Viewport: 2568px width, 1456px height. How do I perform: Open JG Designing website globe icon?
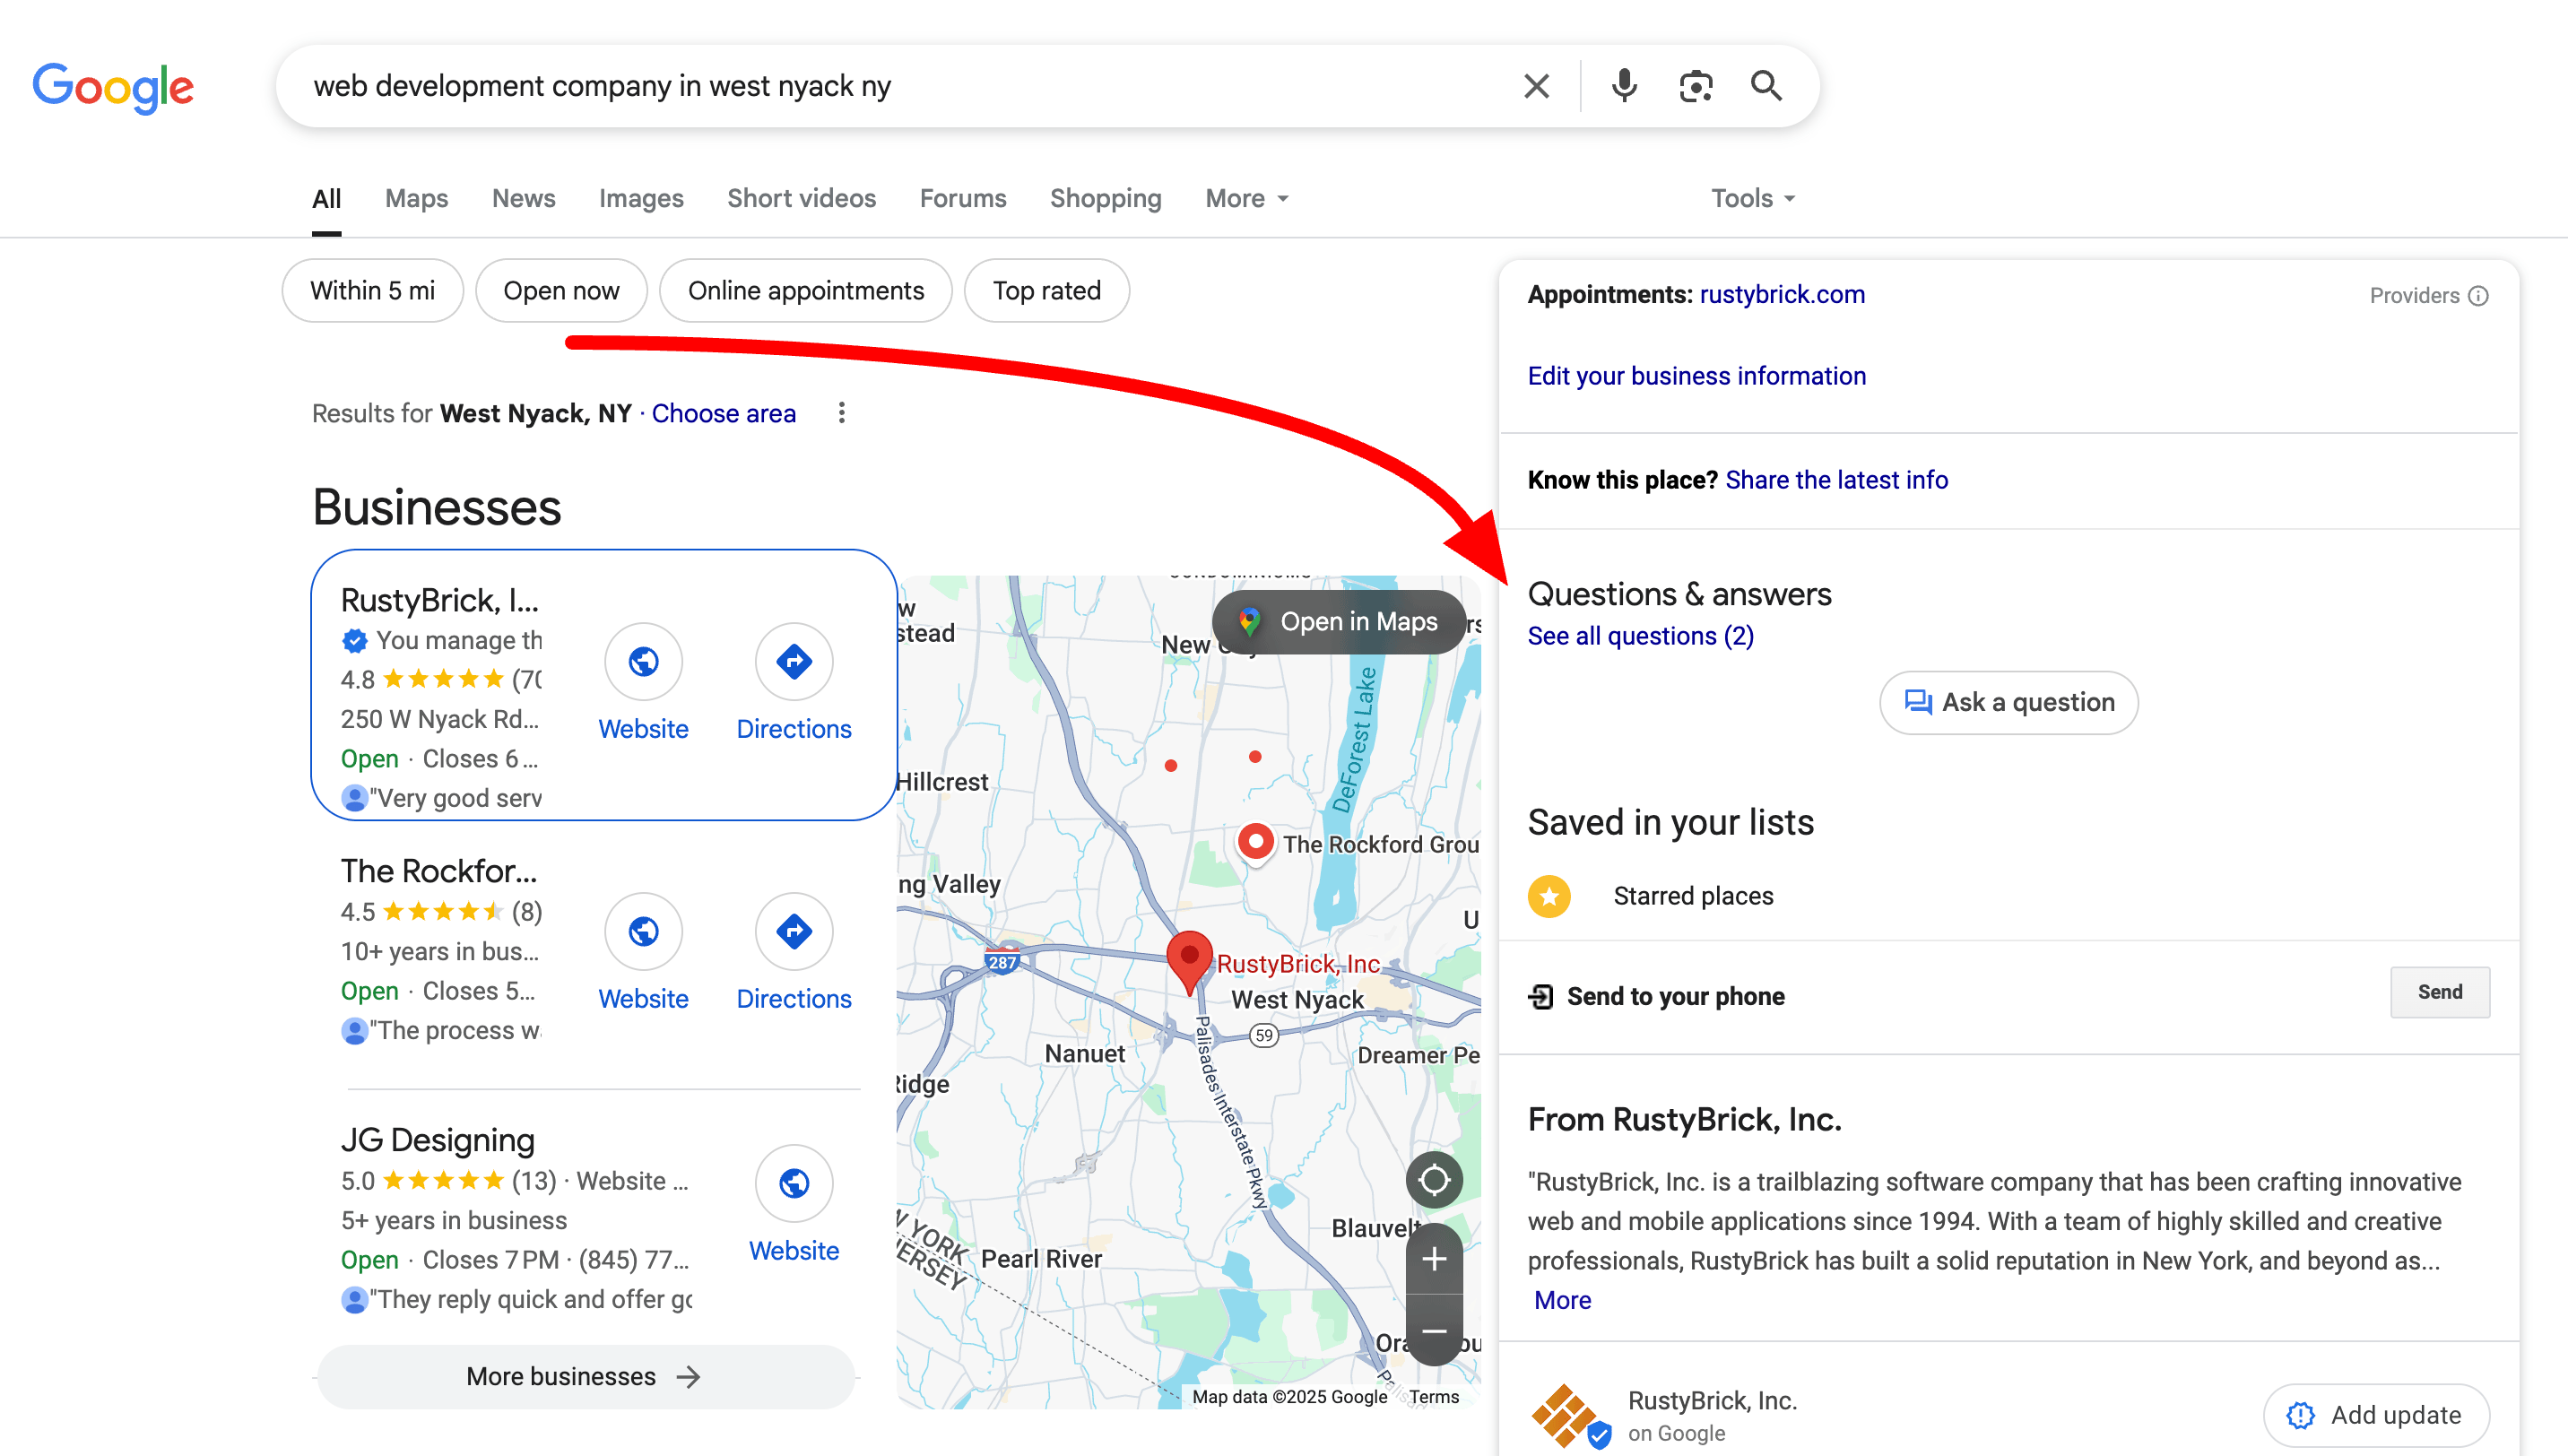[x=794, y=1183]
